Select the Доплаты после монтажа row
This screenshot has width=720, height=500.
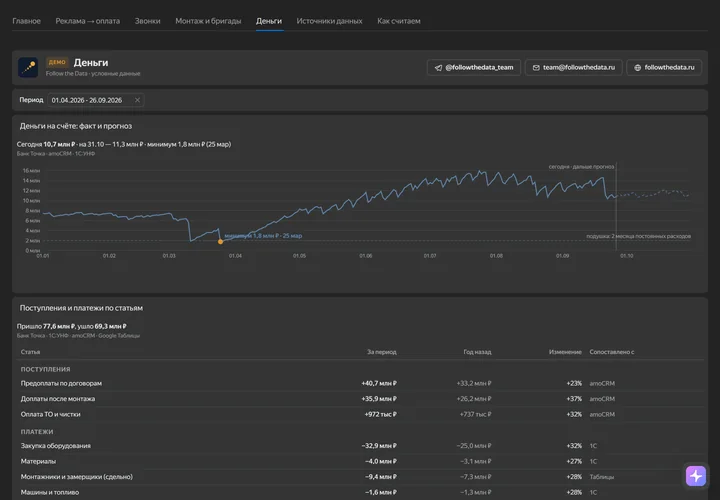pyautogui.click(x=362, y=399)
